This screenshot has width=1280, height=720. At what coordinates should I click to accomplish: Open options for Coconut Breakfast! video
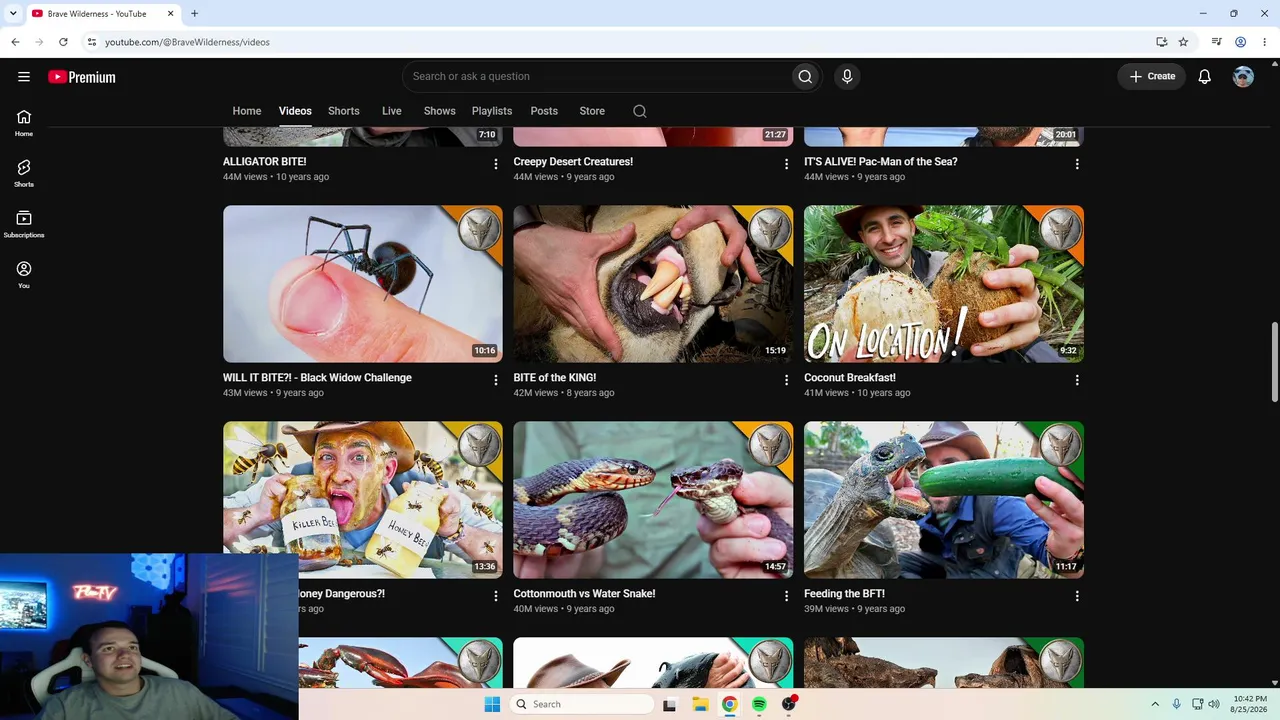pos(1077,380)
